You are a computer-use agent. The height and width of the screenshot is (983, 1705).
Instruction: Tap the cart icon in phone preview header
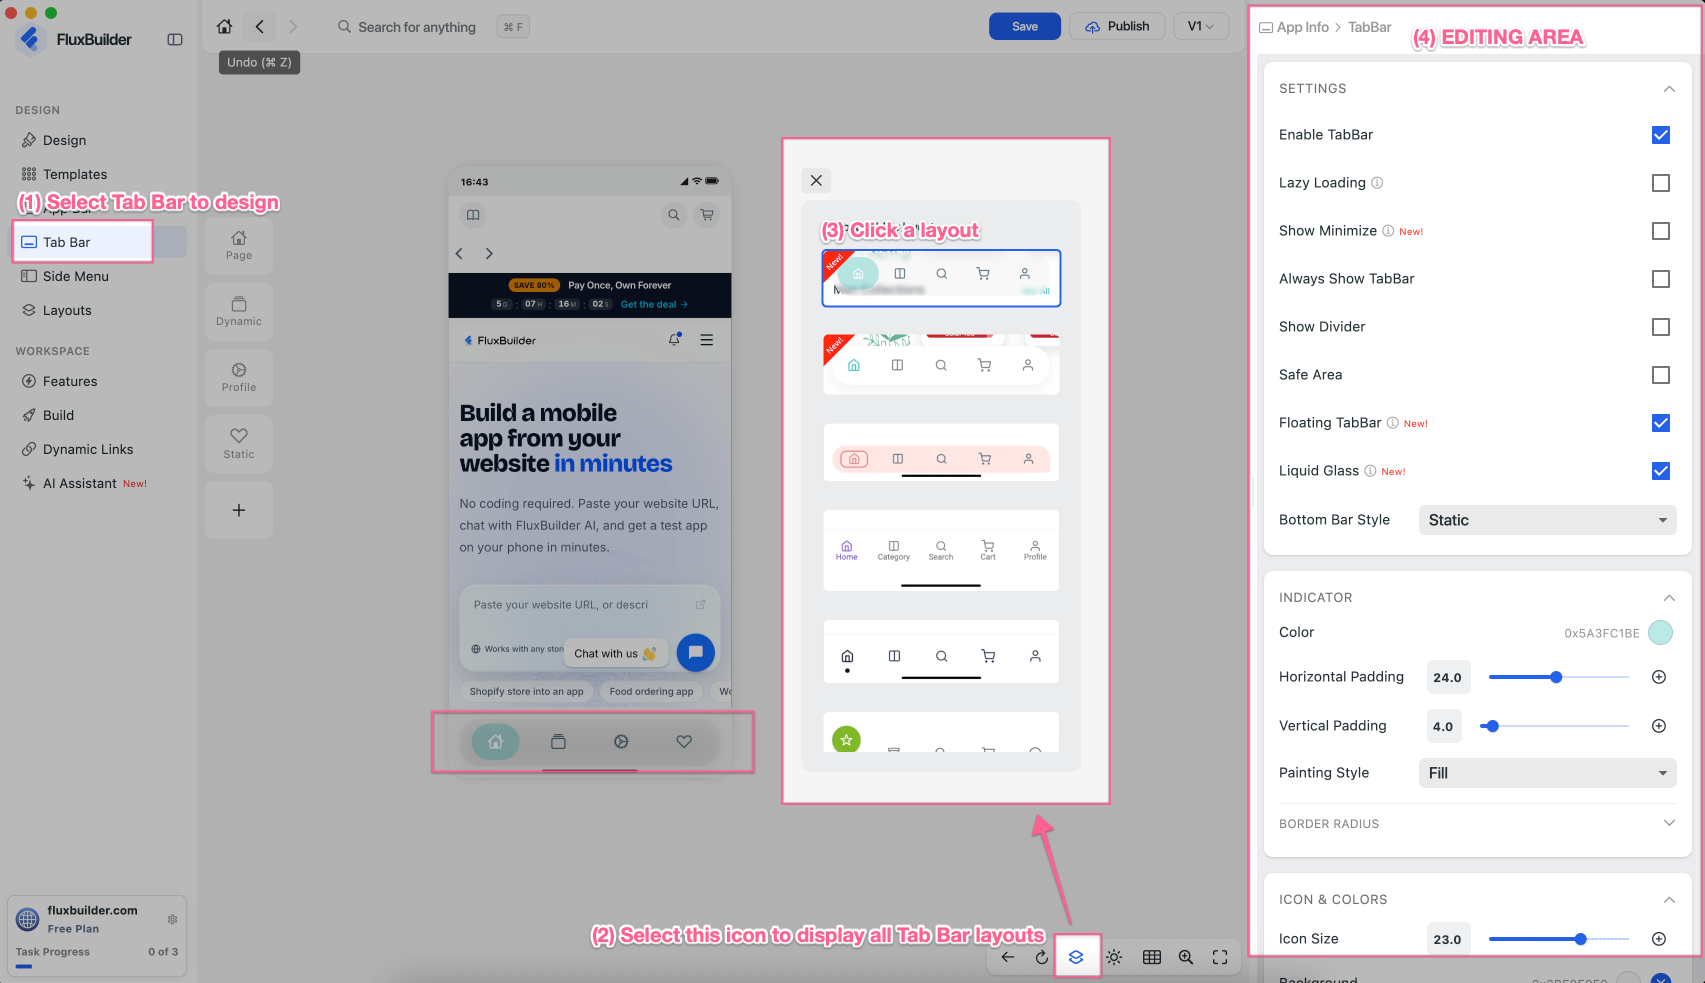tap(707, 215)
